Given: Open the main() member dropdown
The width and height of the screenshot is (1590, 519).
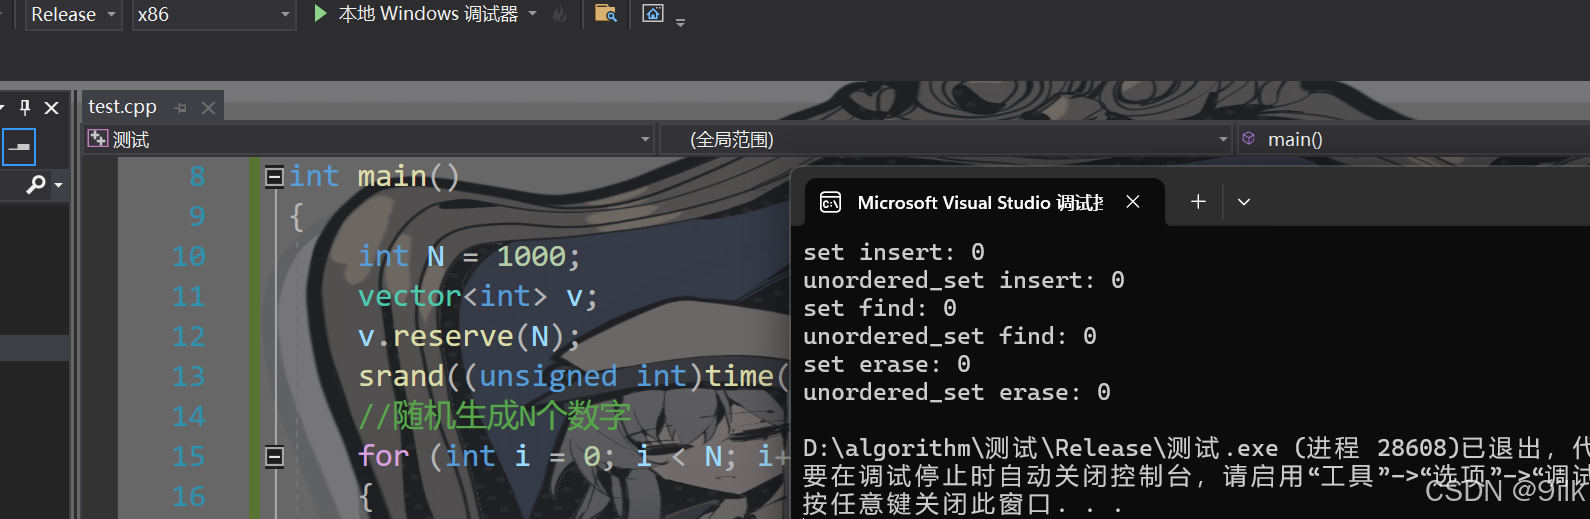Looking at the screenshot, I should point(1413,139).
